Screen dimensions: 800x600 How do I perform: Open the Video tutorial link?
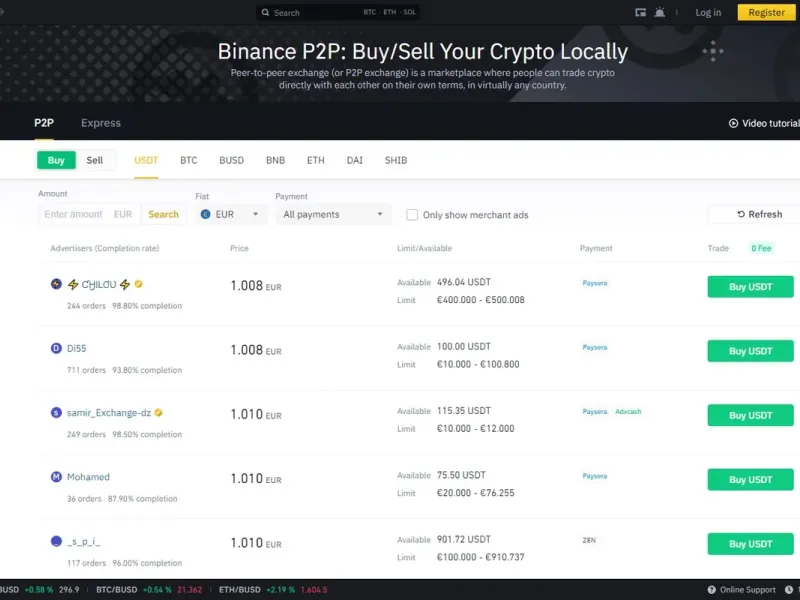tap(764, 123)
